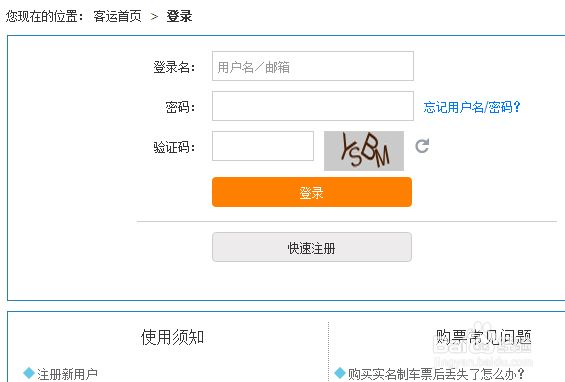Screen dimensions: 565x382
Task: Open 快速注册 quick registration
Action: pos(312,247)
